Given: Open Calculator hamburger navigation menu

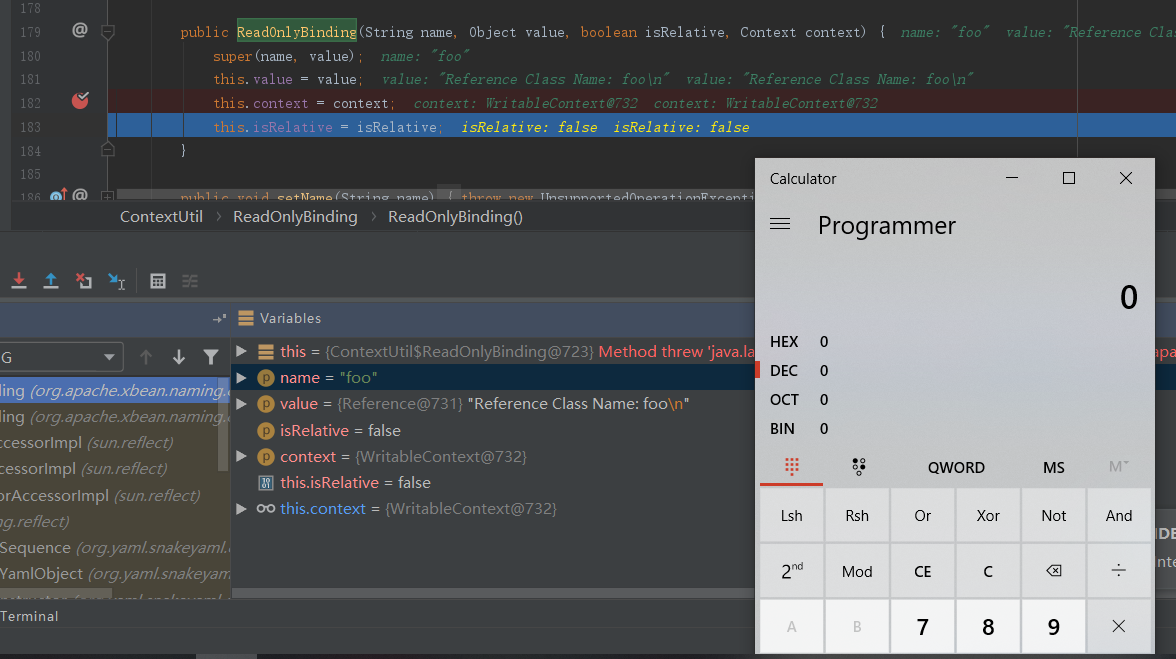Looking at the screenshot, I should tap(780, 225).
